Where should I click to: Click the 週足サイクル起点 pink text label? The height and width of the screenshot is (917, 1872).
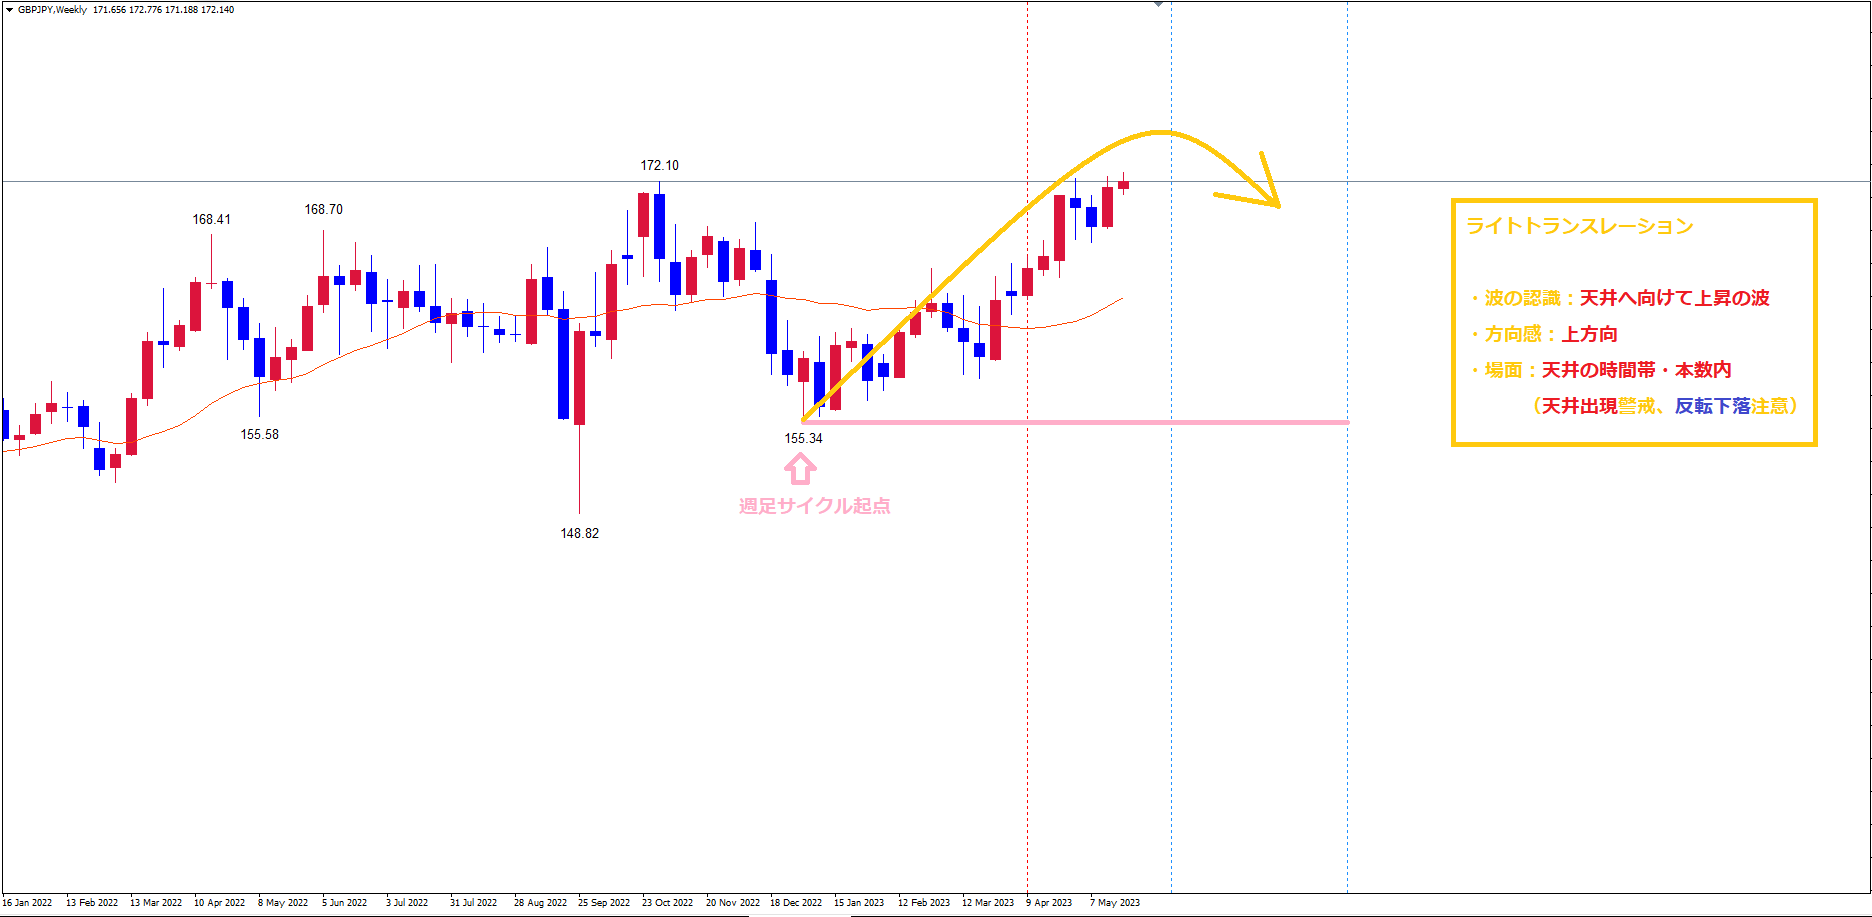pos(814,506)
